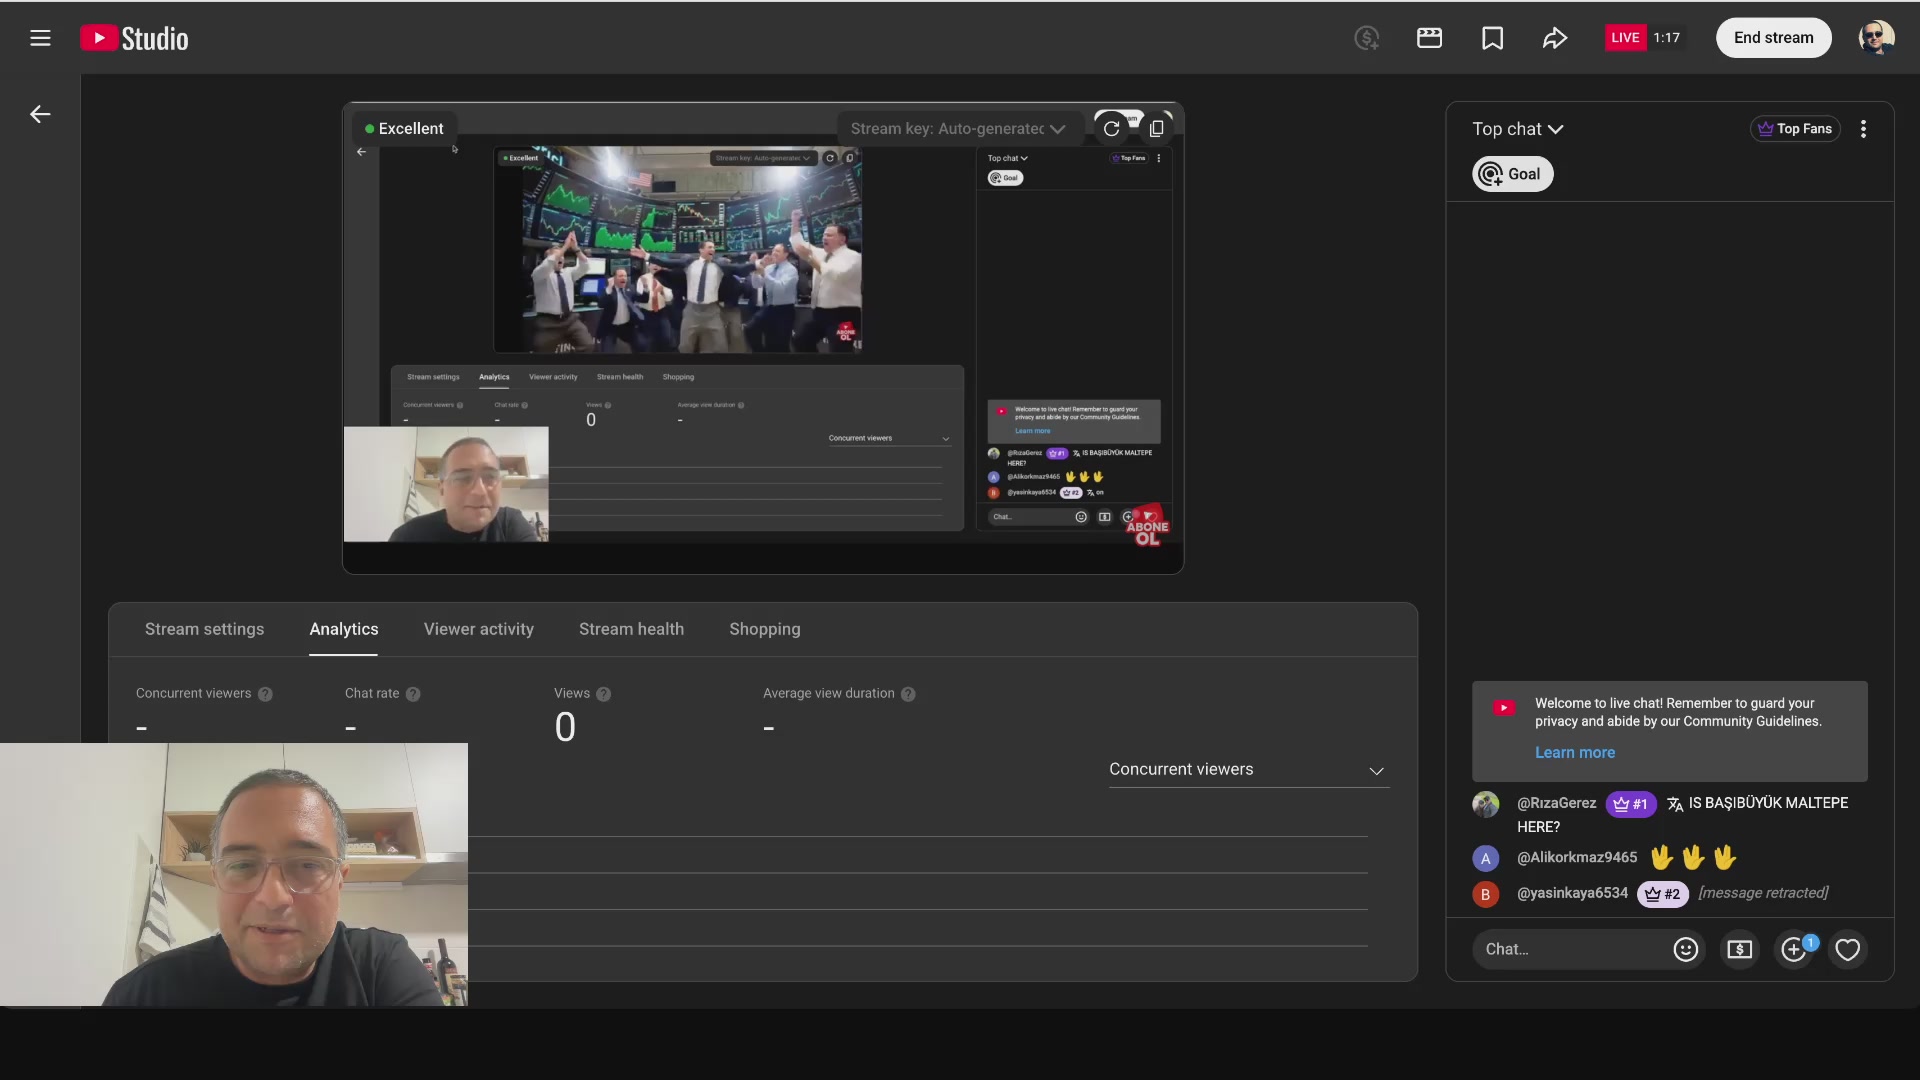
Task: Click the help icon beside Views
Action: coord(603,694)
